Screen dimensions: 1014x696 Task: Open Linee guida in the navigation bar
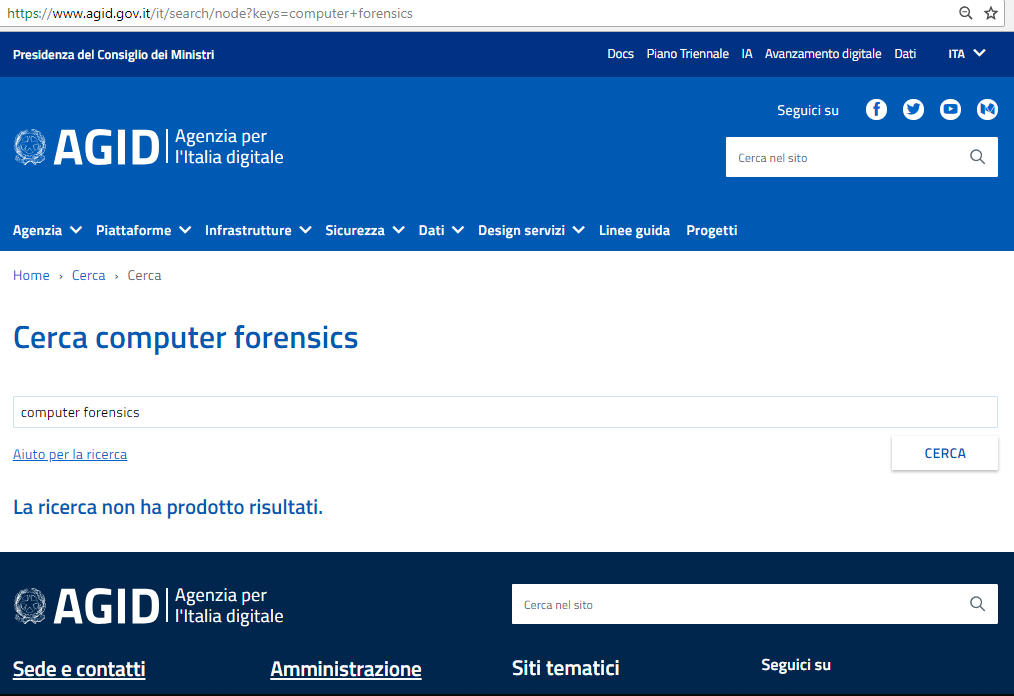click(x=634, y=230)
